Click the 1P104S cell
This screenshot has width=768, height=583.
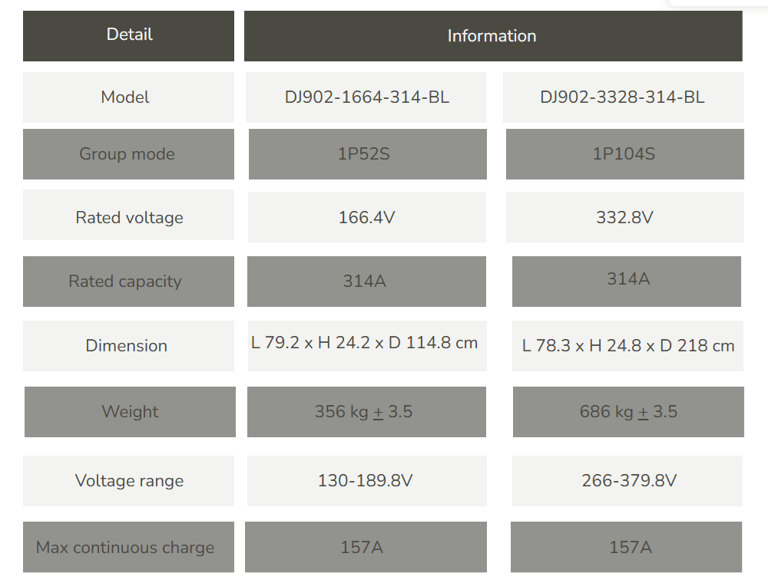pos(624,154)
